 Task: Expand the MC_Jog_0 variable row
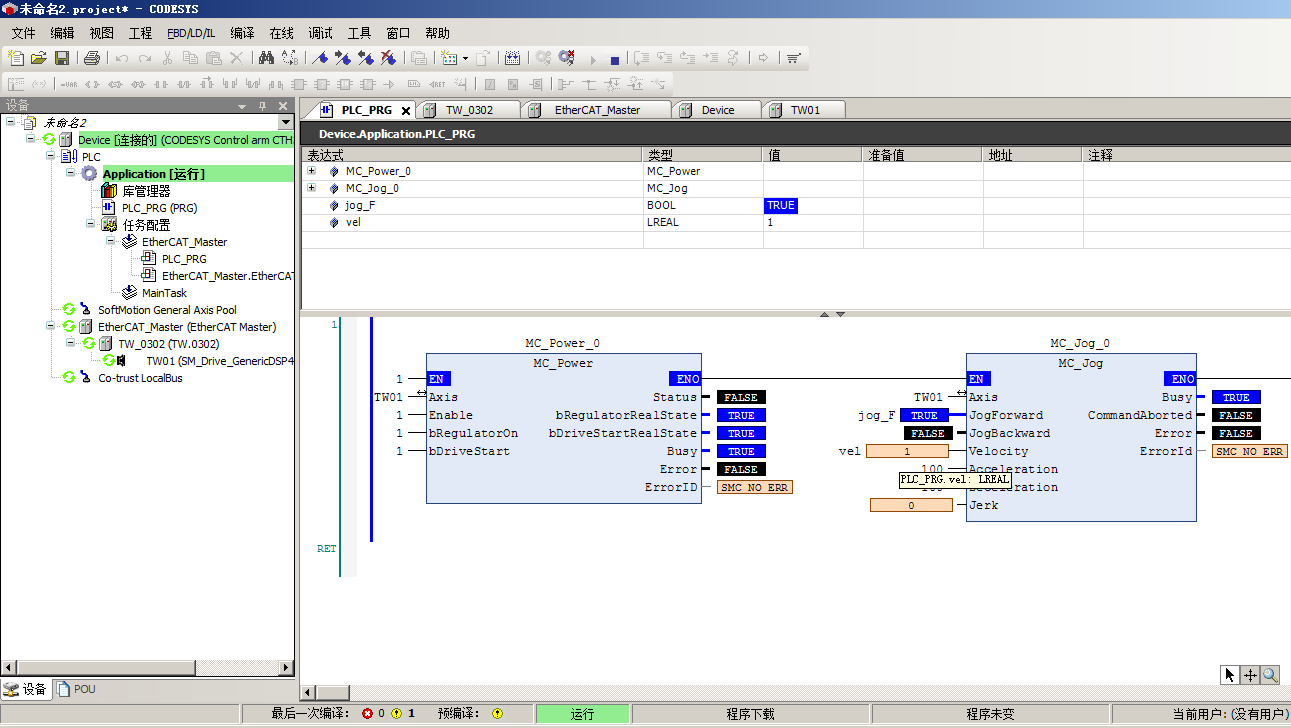pyautogui.click(x=311, y=188)
